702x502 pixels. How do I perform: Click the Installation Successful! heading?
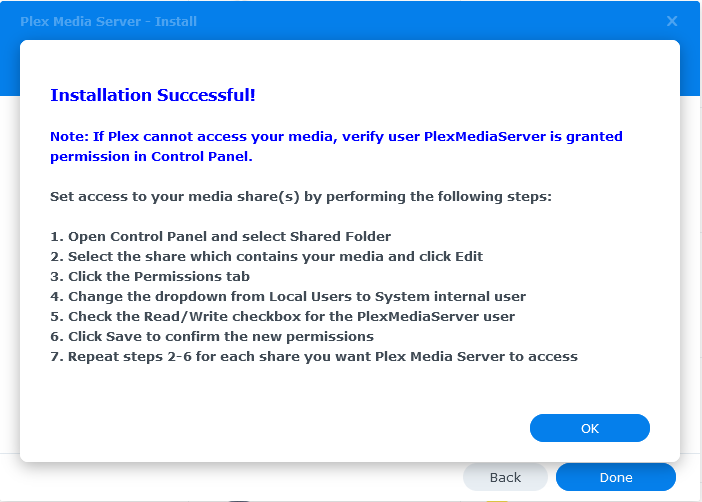pyautogui.click(x=152, y=96)
